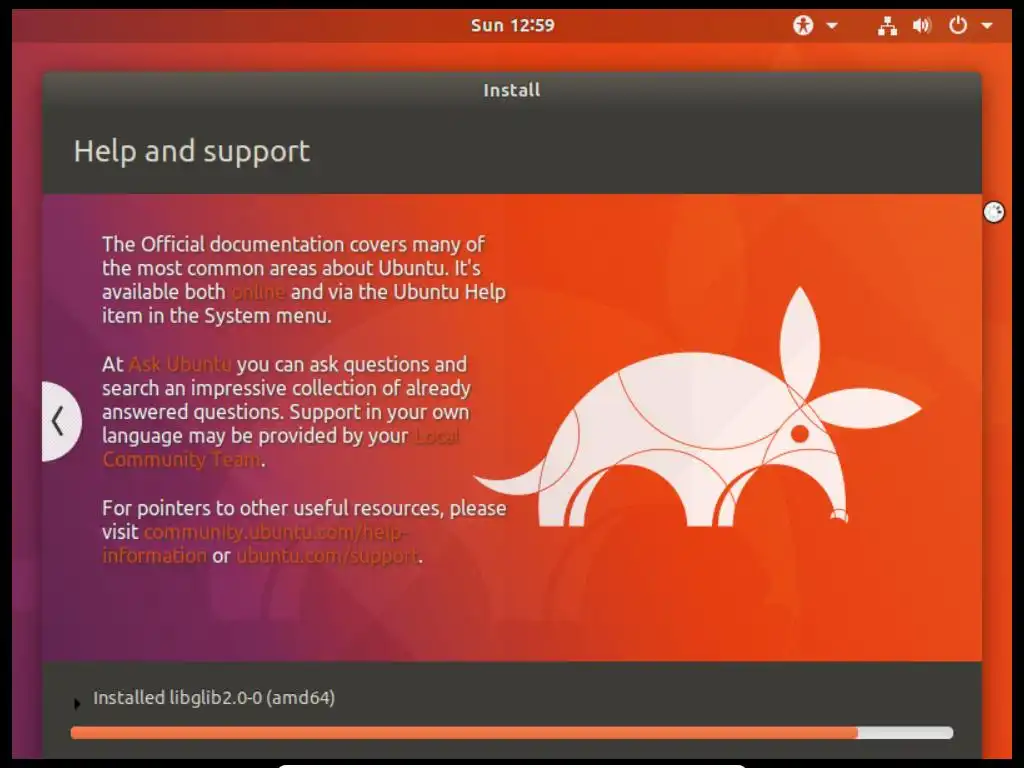Image resolution: width=1024 pixels, height=768 pixels.
Task: Expand installation details triangle beside Installed libglib2.0-0
Action: click(77, 703)
